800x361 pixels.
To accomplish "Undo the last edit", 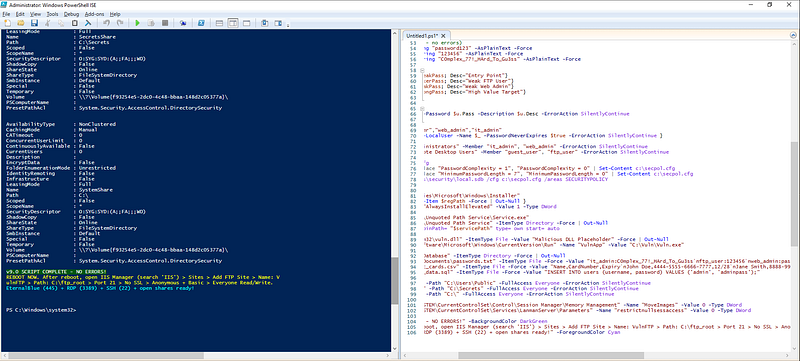I will [x=107, y=23].
